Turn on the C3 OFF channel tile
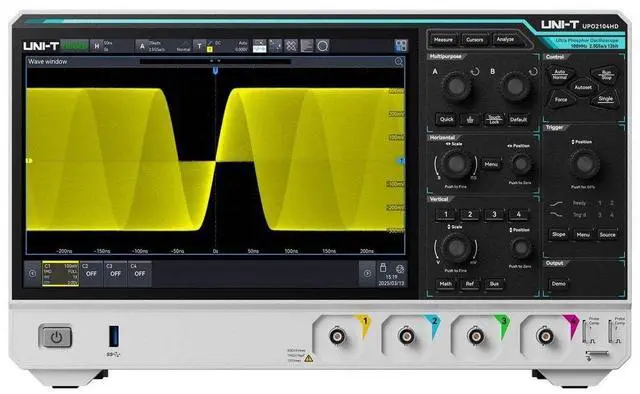The height and width of the screenshot is (394, 640). point(115,274)
